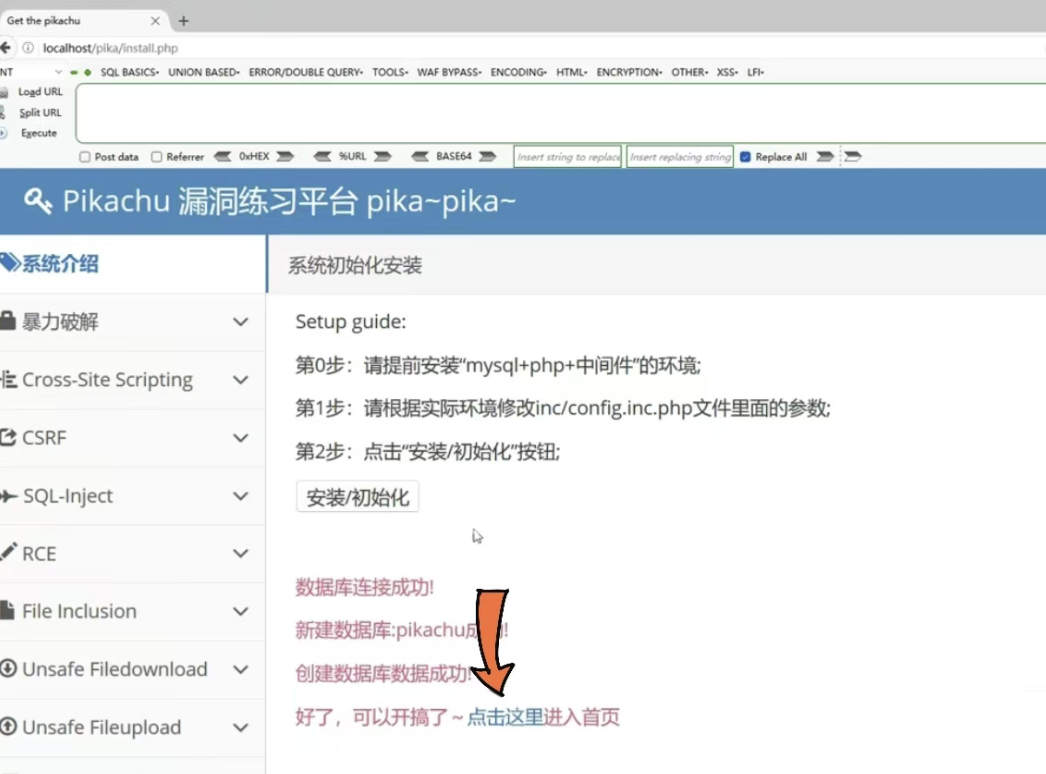Screen dimensions: 1046x774
Task: Click the left arrow before %URL
Action: click(x=322, y=156)
